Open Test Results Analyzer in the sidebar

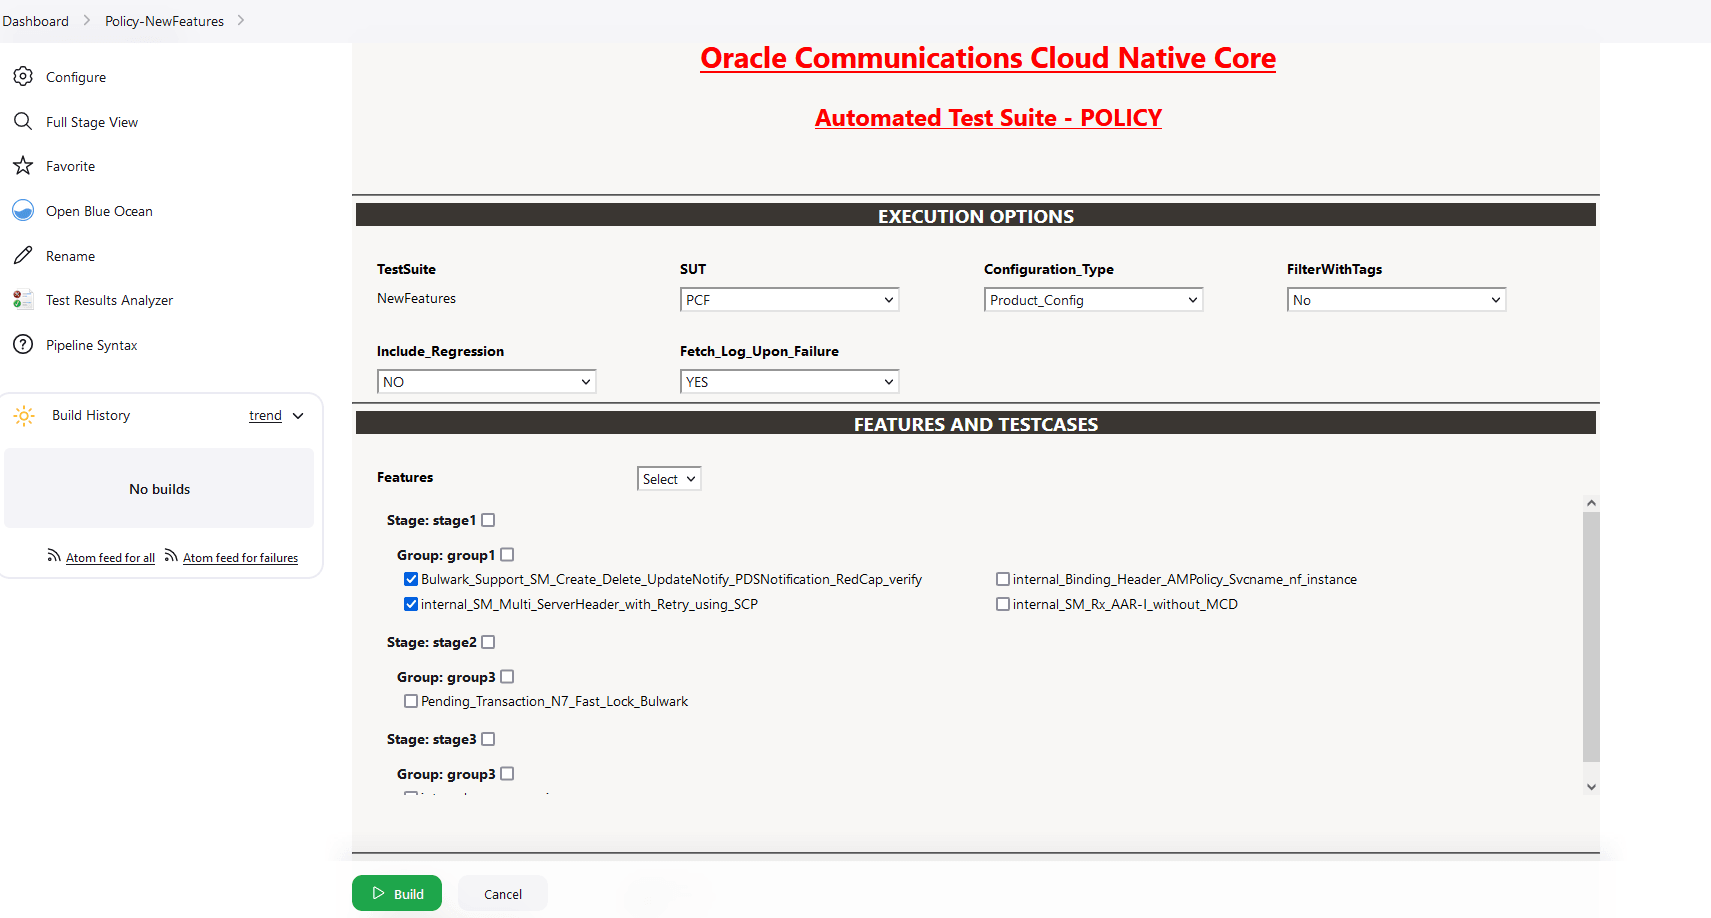[x=109, y=300]
